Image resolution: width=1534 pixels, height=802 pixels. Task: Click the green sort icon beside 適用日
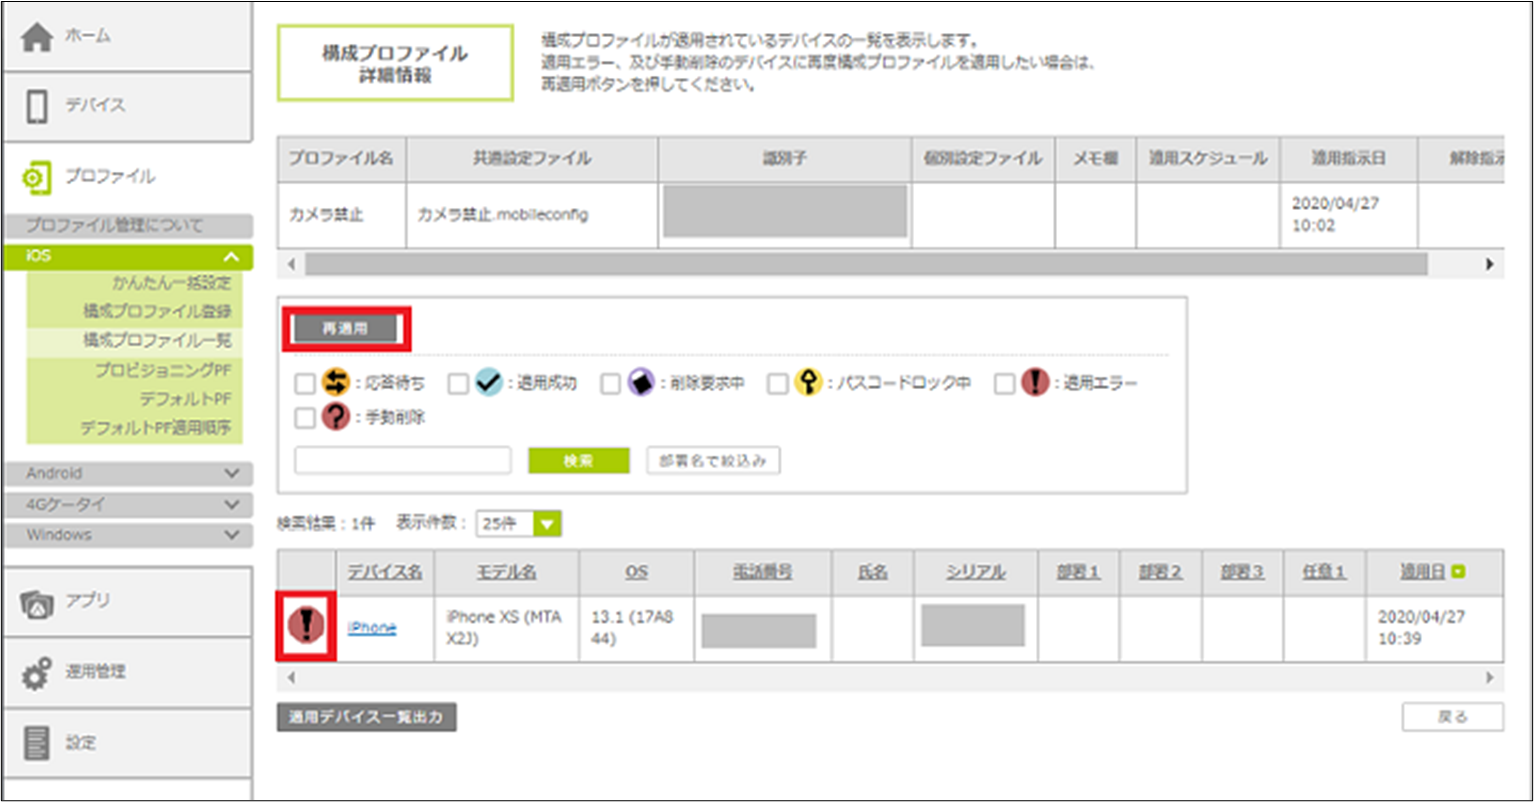pos(1458,572)
